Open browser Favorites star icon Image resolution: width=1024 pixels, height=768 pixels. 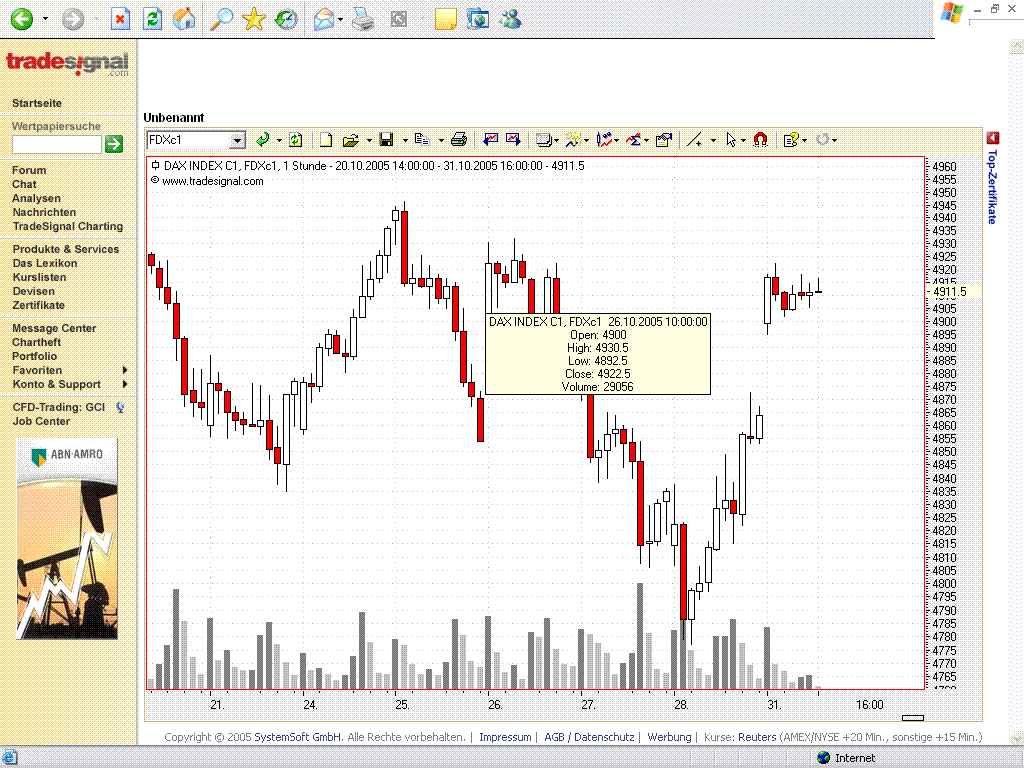point(254,18)
